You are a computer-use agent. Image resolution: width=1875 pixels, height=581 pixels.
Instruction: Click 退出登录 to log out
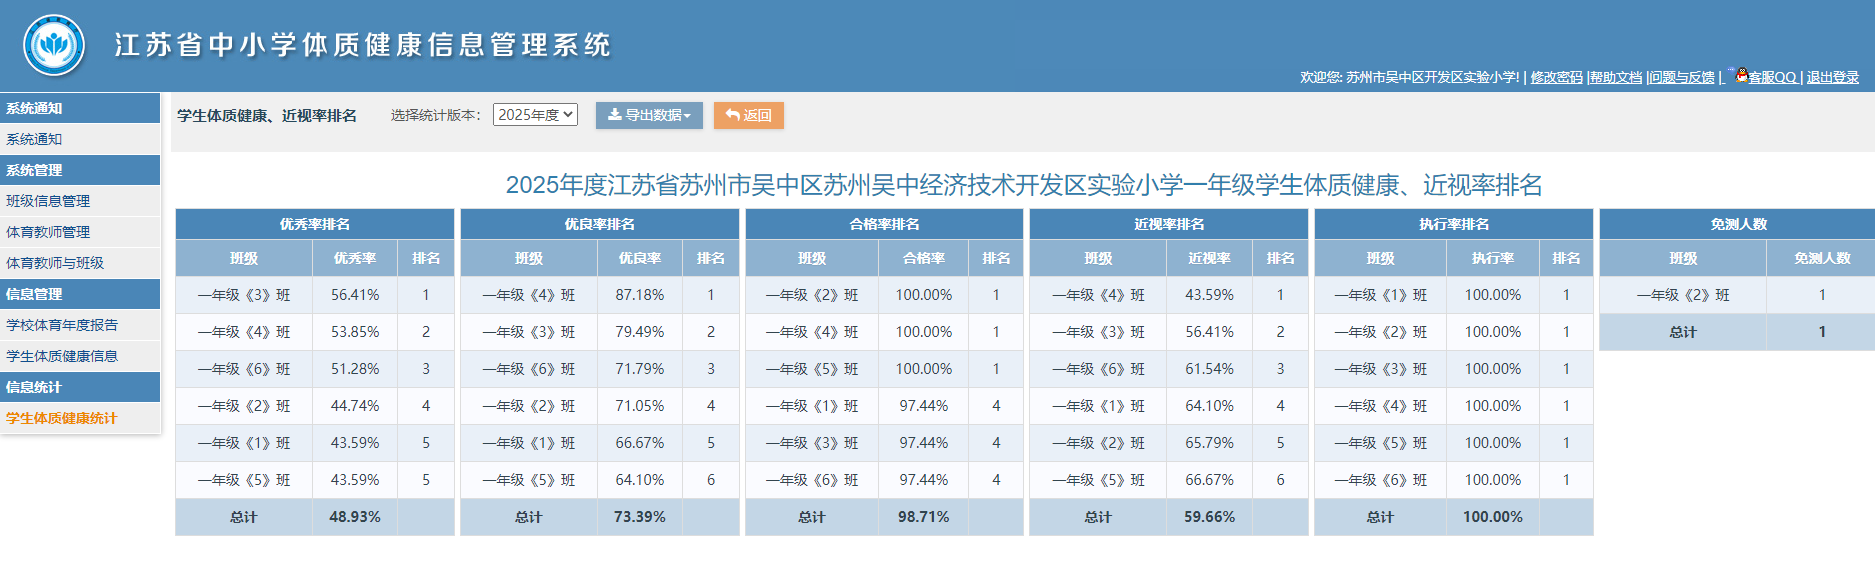coord(1832,77)
